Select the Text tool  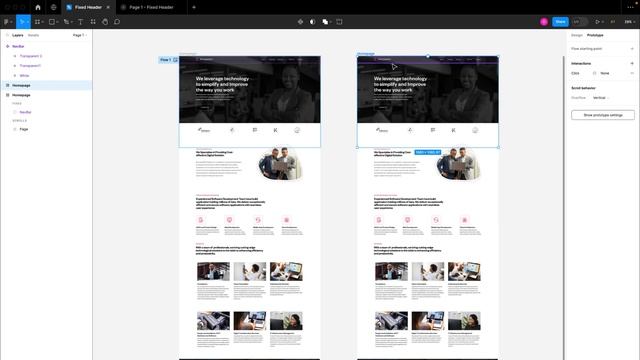coord(80,22)
